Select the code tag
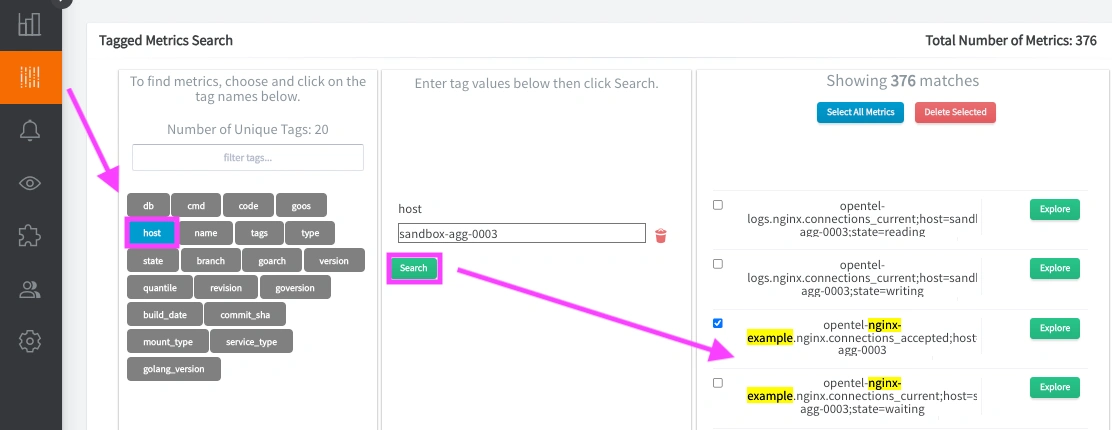 (x=248, y=206)
